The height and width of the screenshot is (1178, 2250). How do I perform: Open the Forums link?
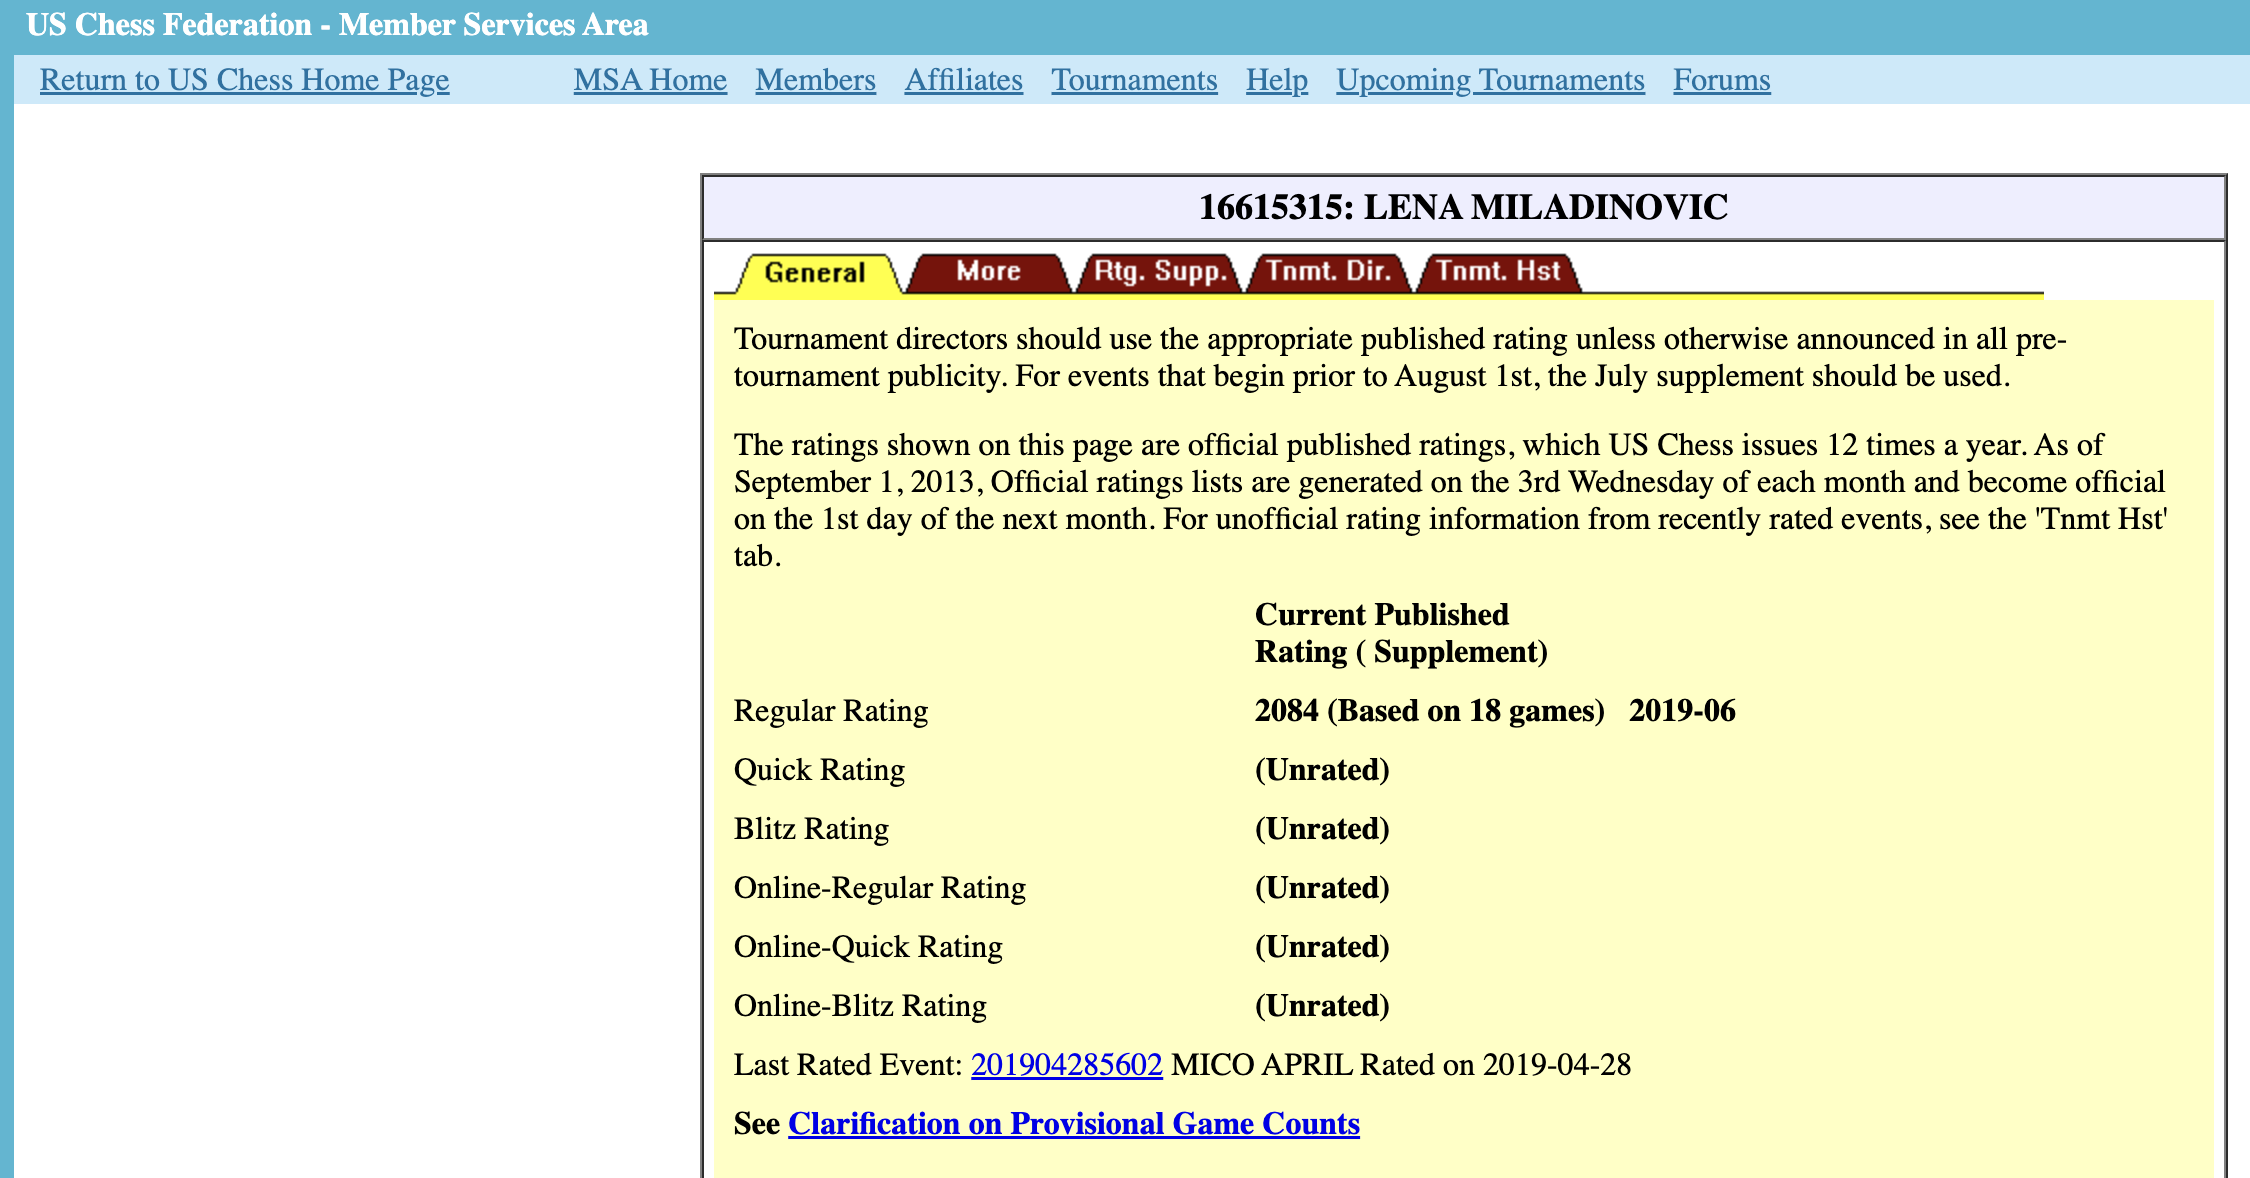(1721, 80)
